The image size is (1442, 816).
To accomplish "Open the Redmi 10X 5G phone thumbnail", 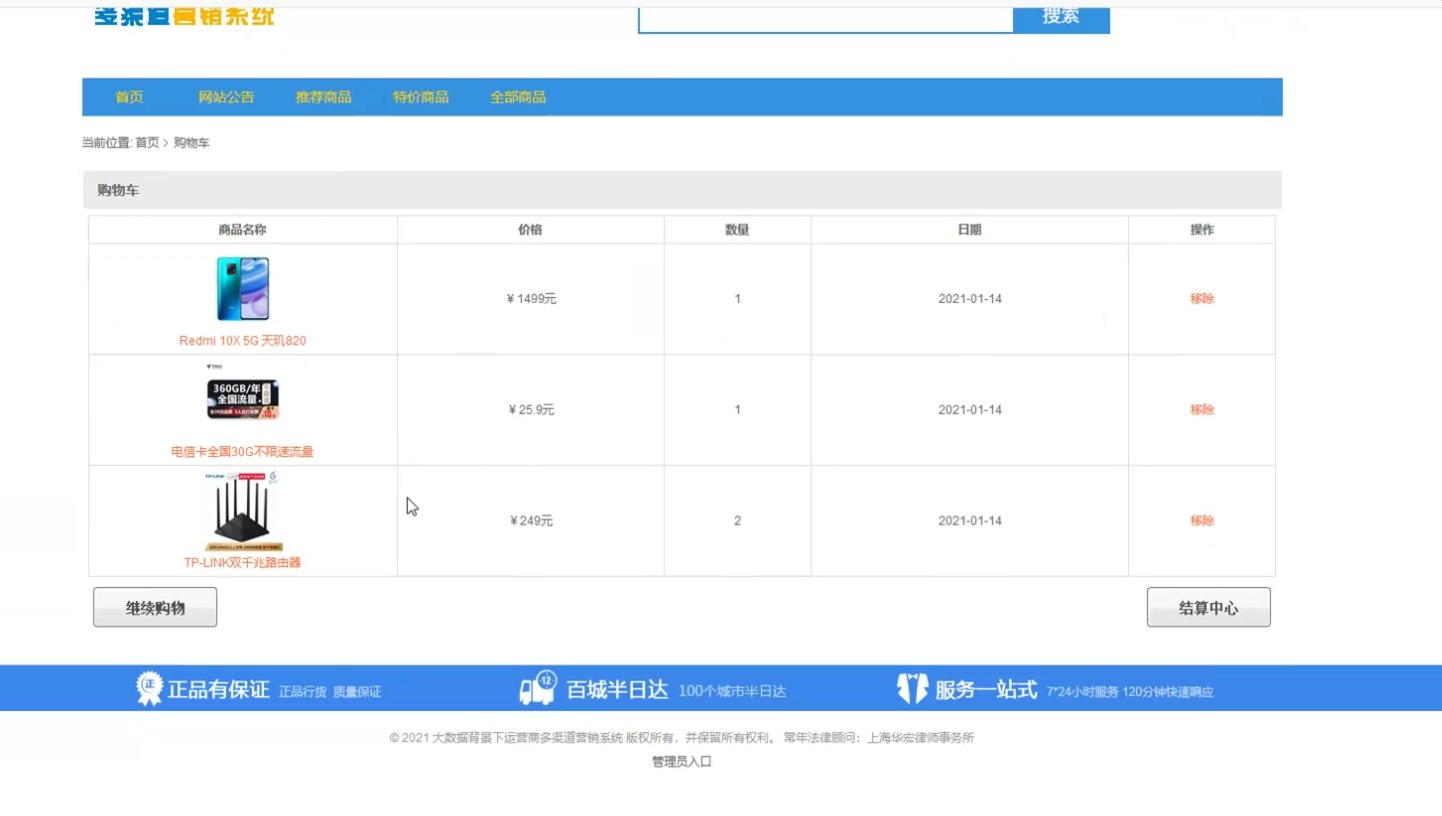I will 243,289.
